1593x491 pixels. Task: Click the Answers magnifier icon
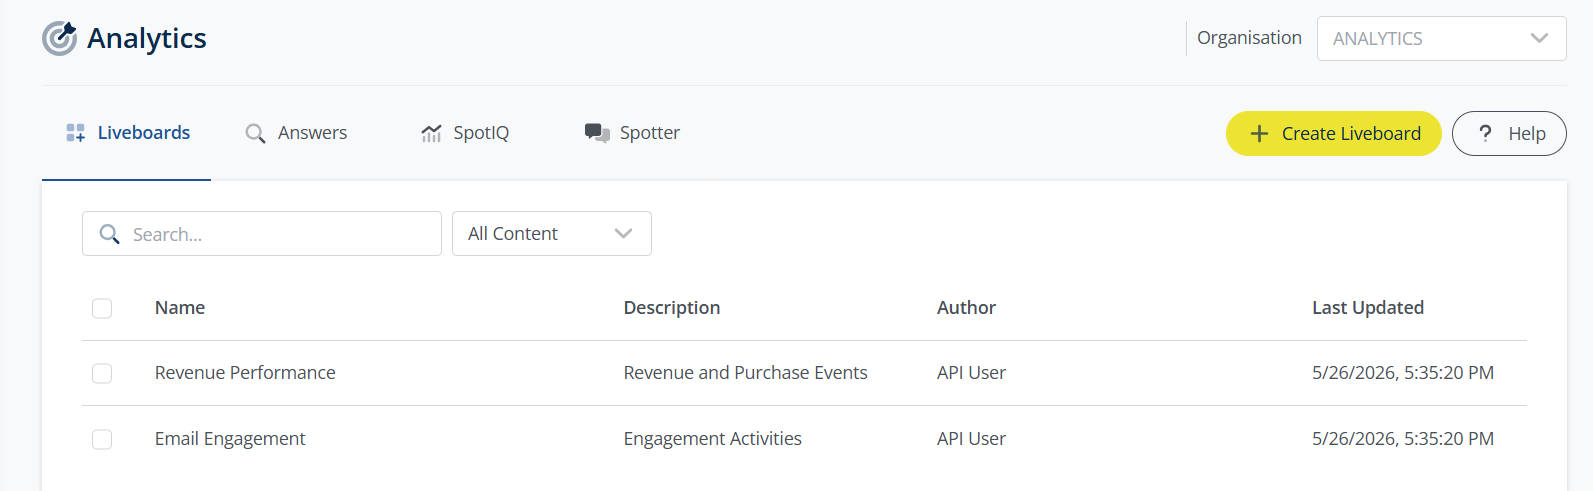(x=256, y=133)
